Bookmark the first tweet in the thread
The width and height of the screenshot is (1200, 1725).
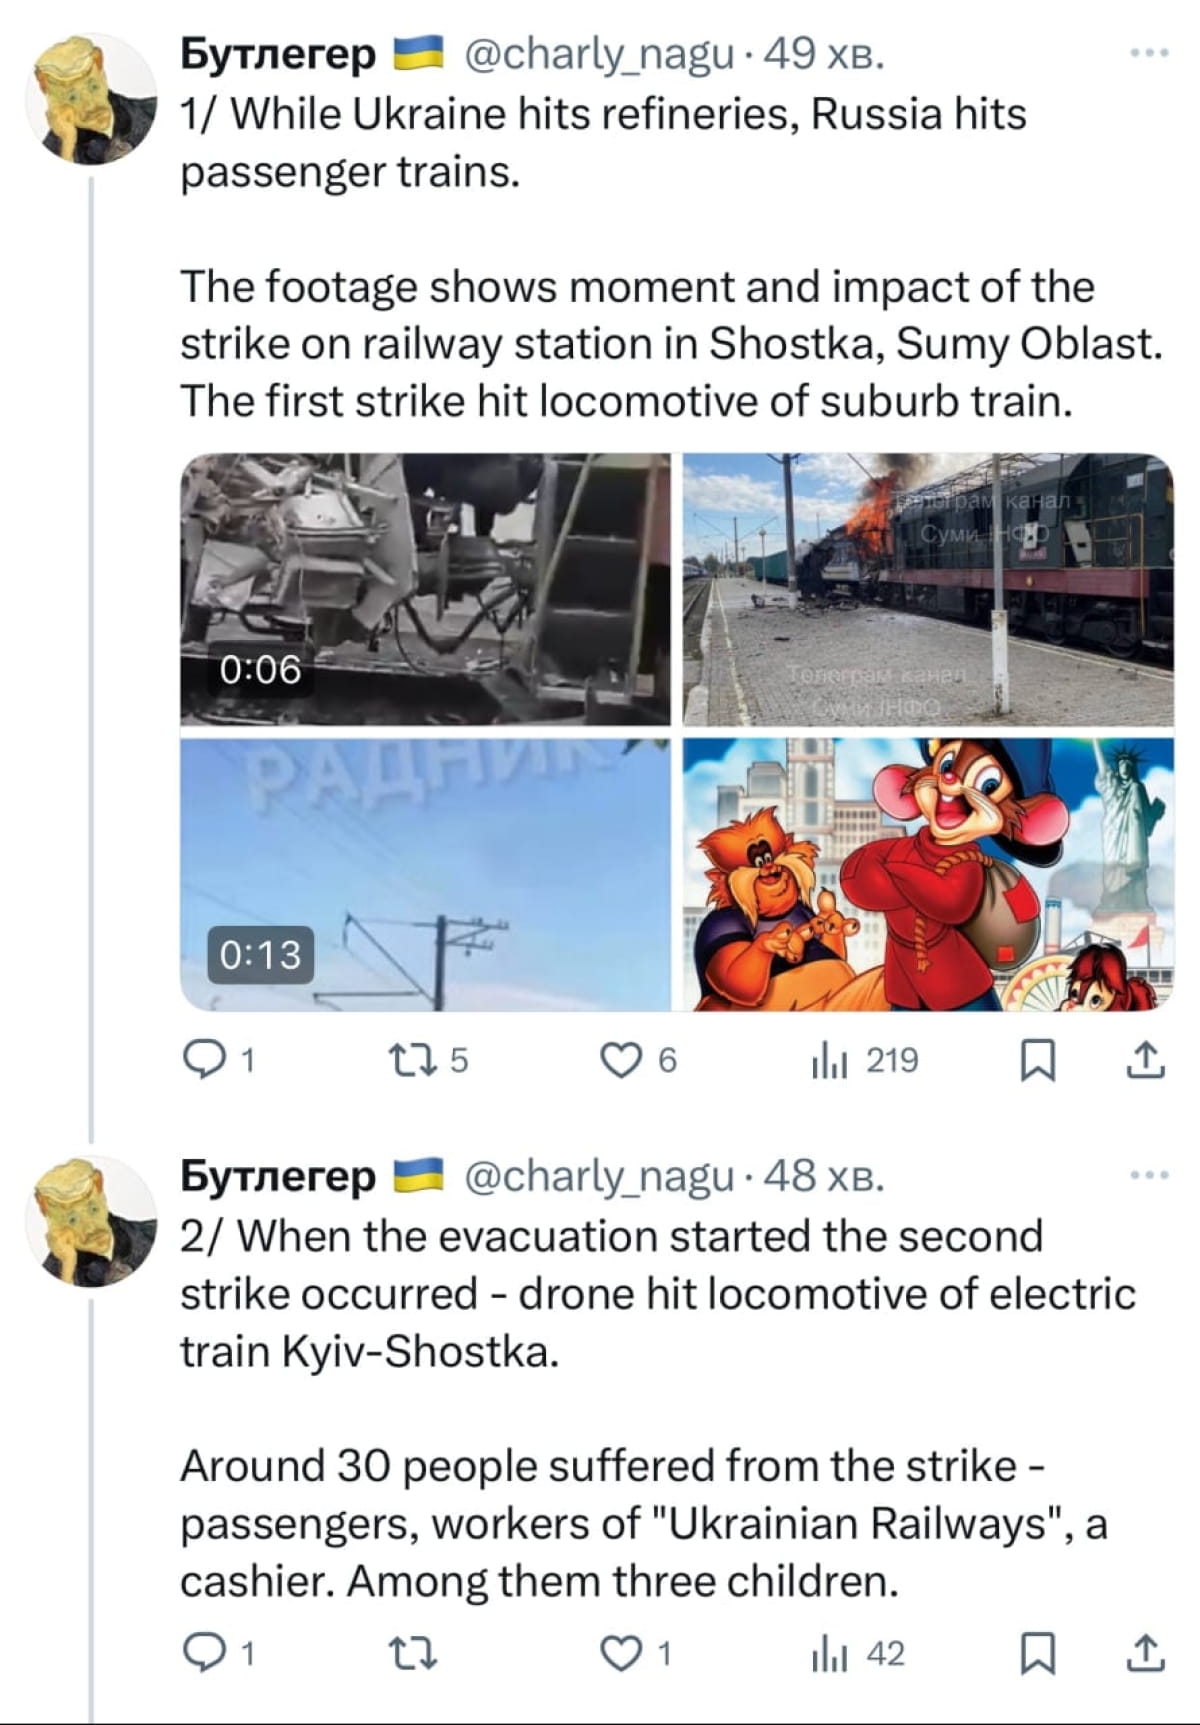point(1037,1060)
